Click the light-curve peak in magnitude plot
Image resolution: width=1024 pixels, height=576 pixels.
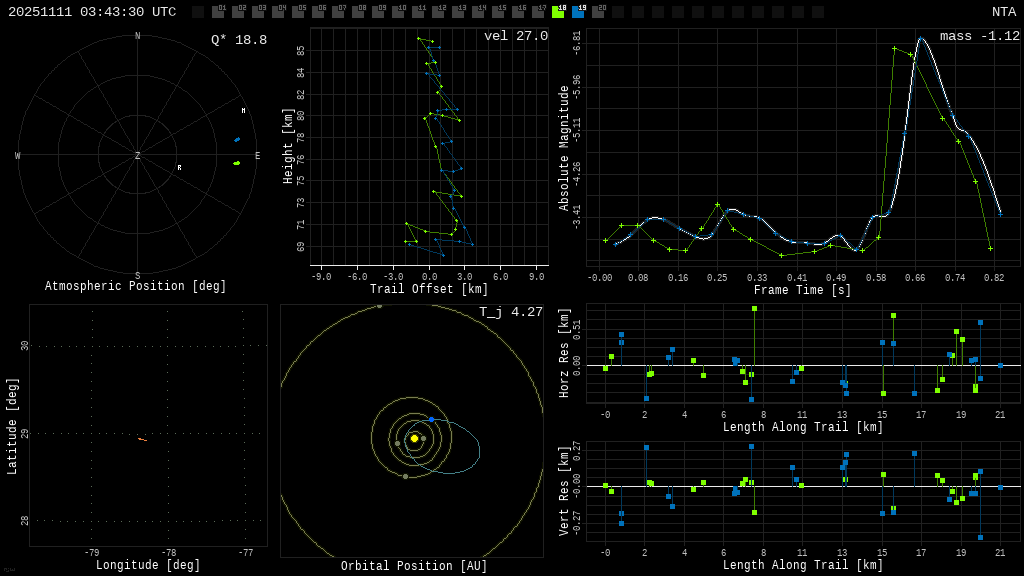(920, 39)
